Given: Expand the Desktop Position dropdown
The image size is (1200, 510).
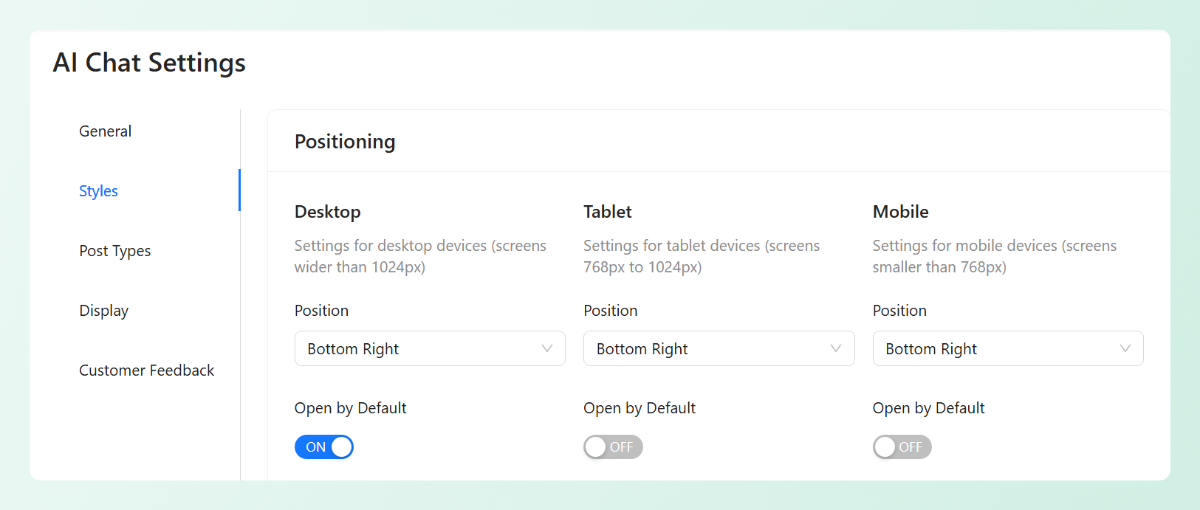Looking at the screenshot, I should pos(430,349).
